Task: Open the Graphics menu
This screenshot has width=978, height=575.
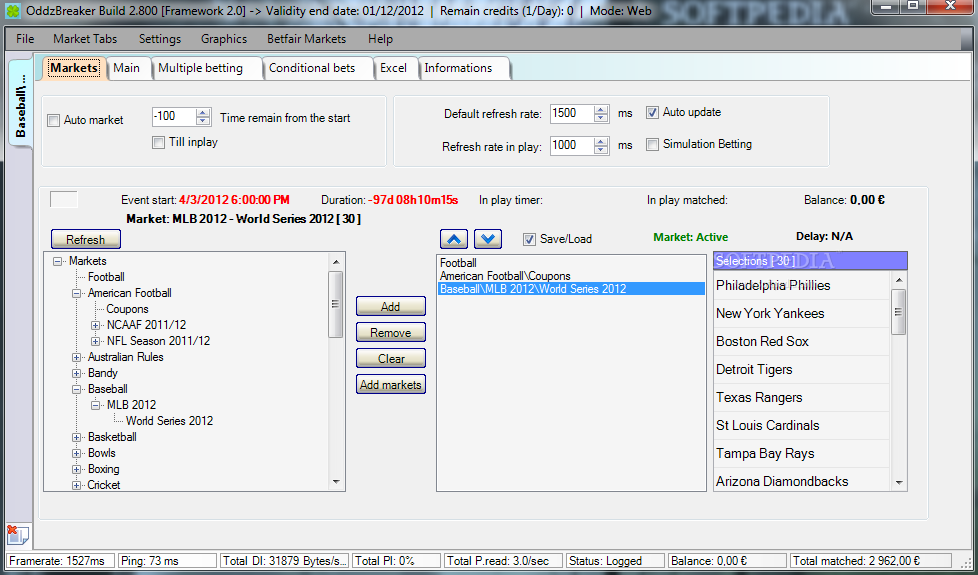Action: pos(224,39)
